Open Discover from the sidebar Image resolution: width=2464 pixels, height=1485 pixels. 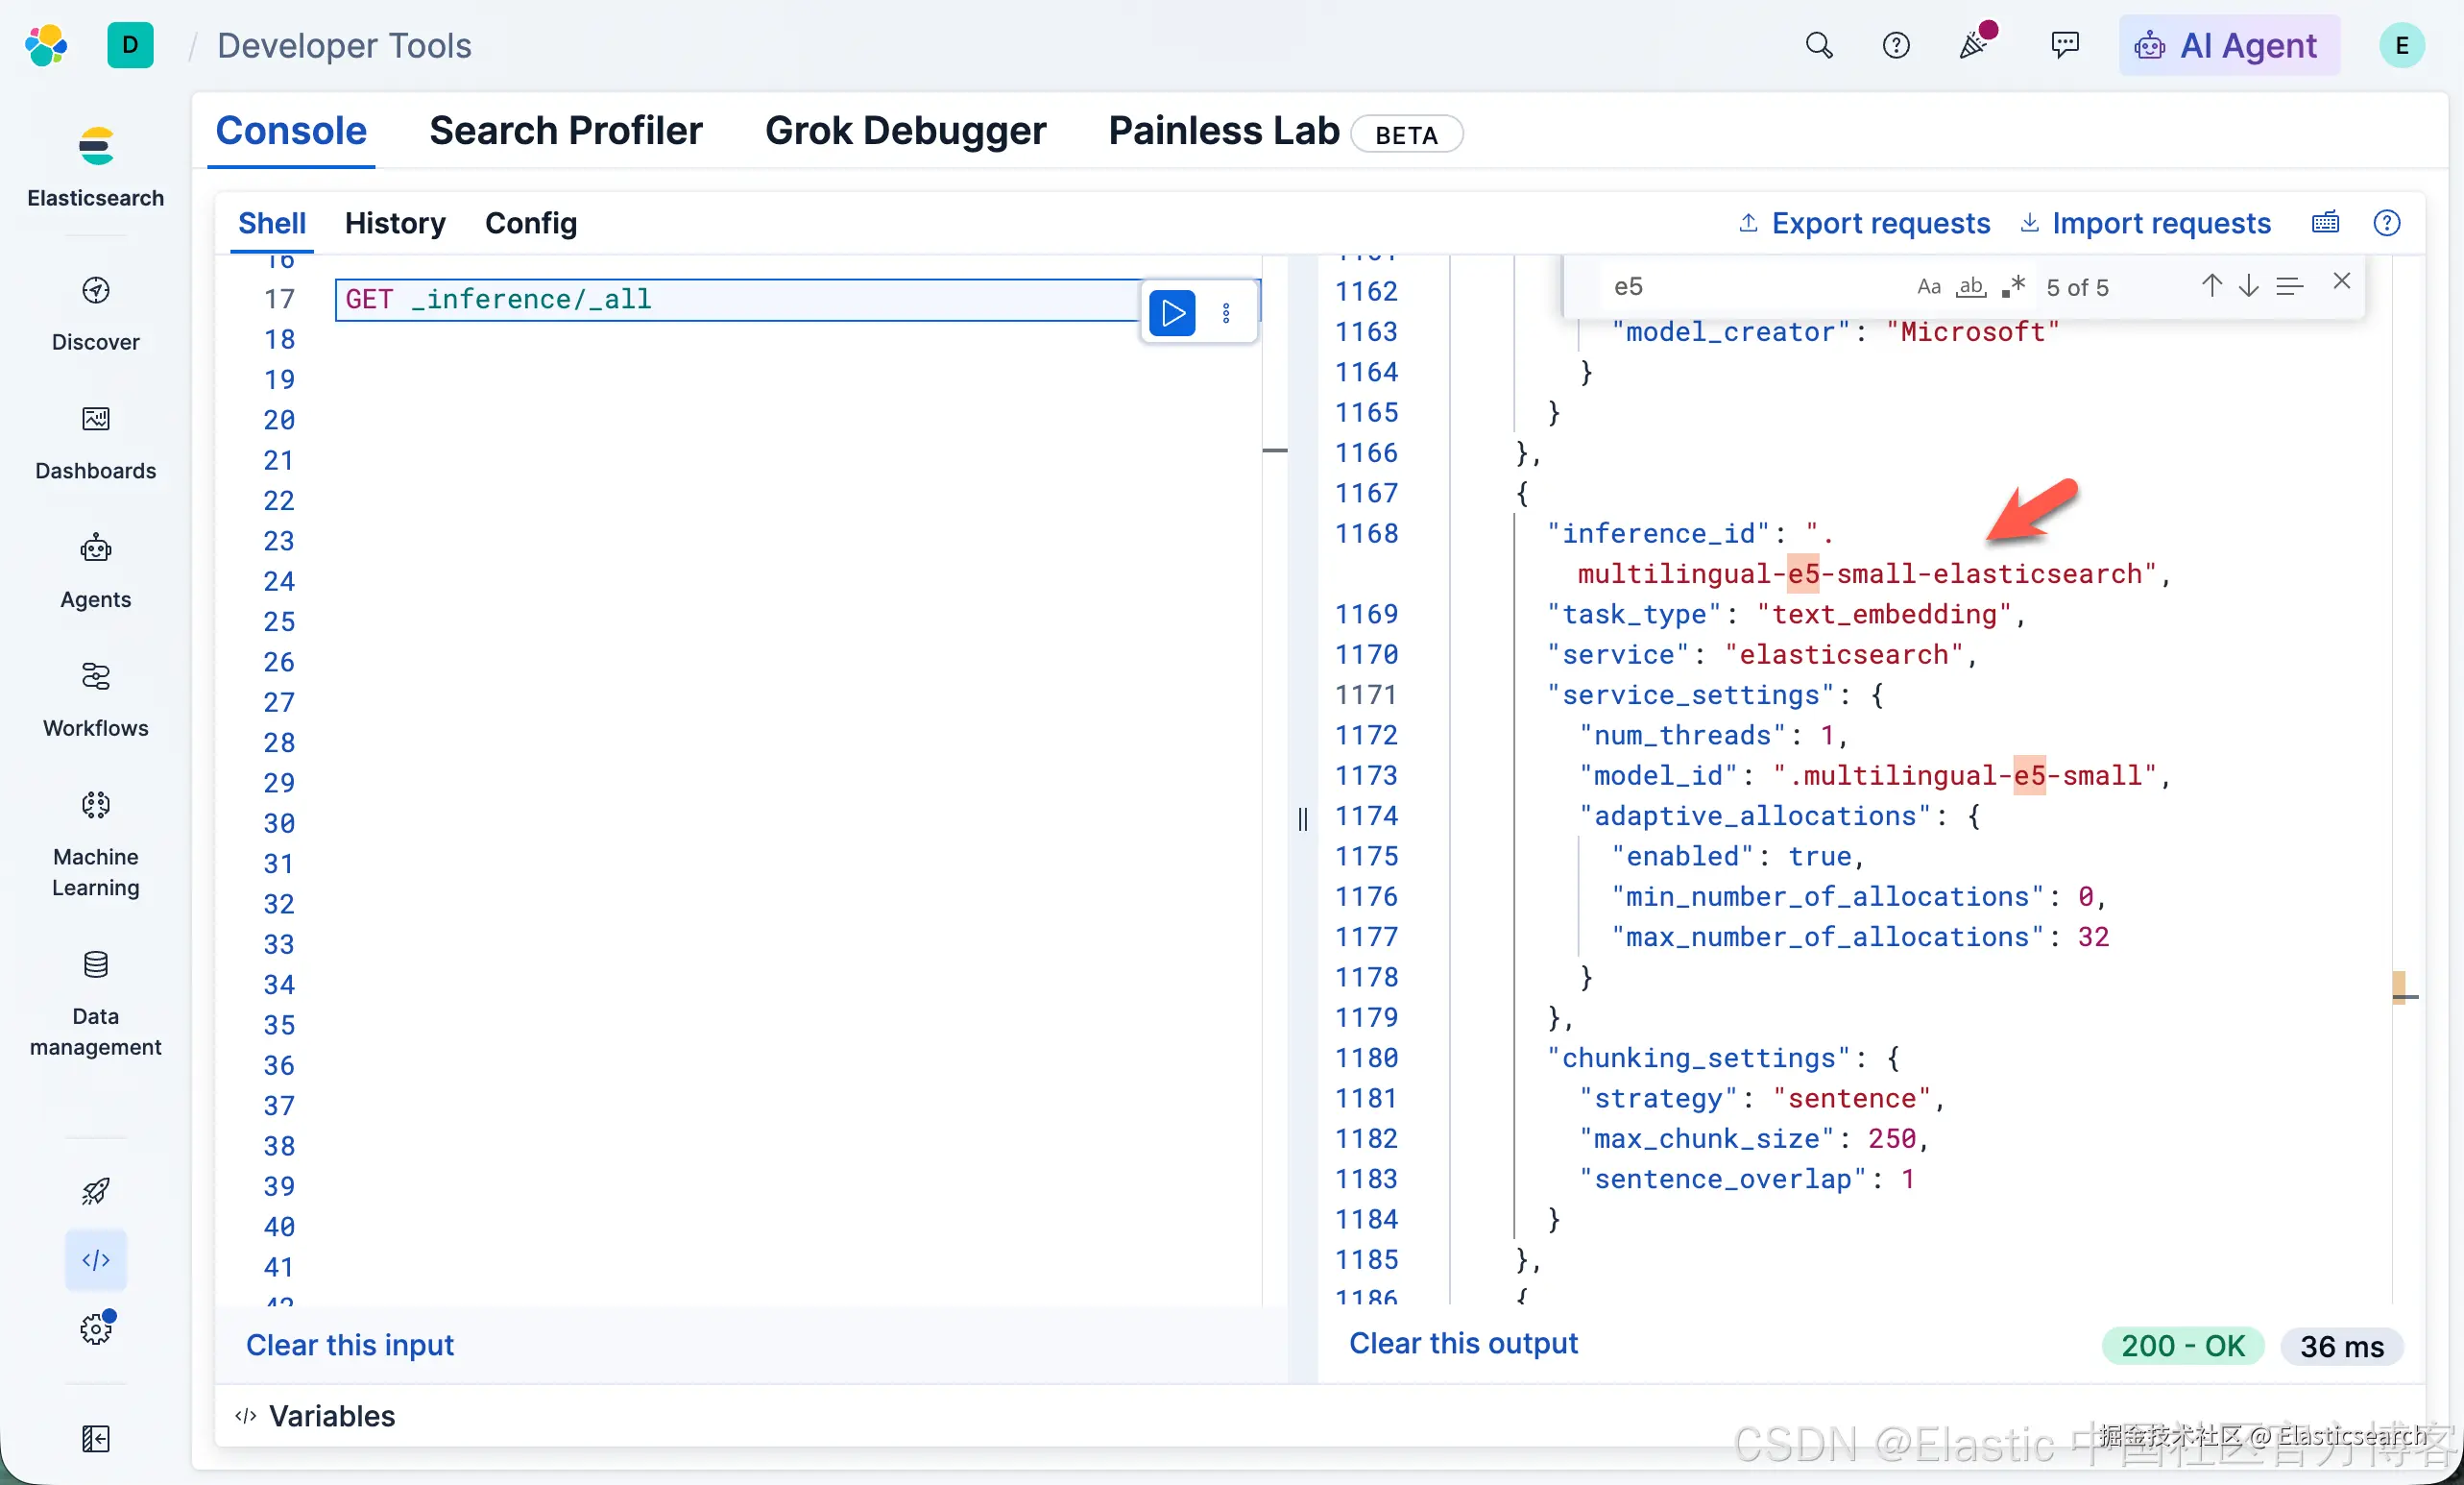coord(96,314)
